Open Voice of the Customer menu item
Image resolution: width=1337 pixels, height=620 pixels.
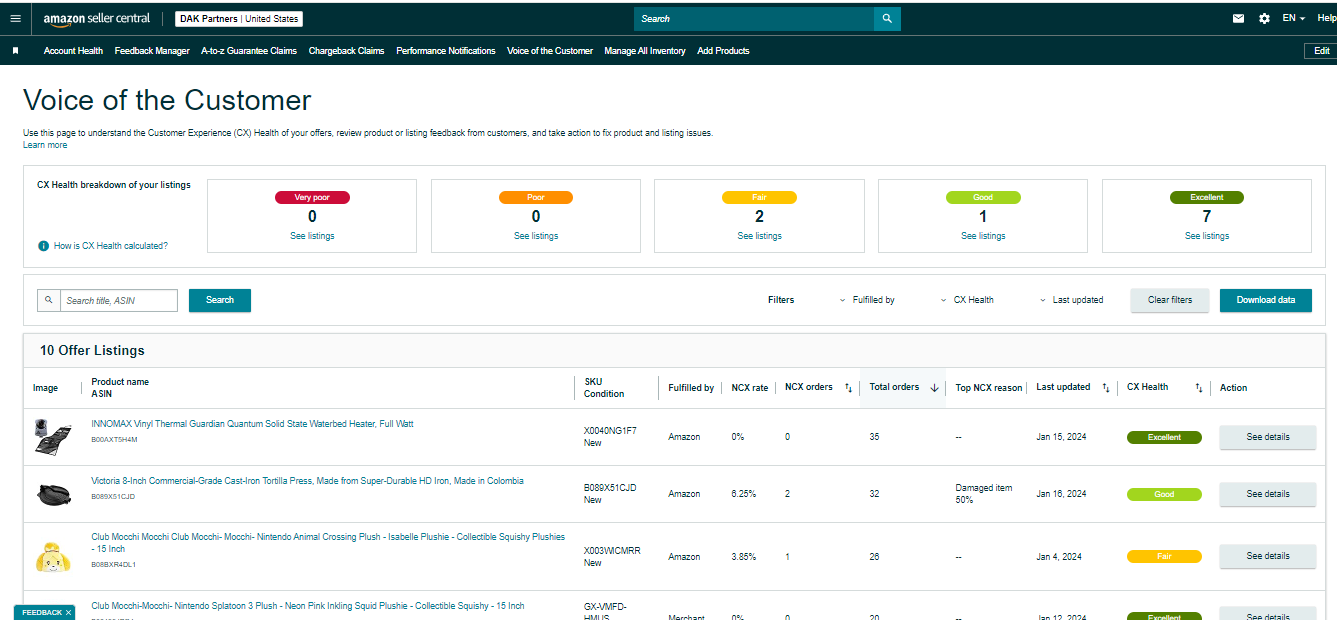pyautogui.click(x=550, y=51)
